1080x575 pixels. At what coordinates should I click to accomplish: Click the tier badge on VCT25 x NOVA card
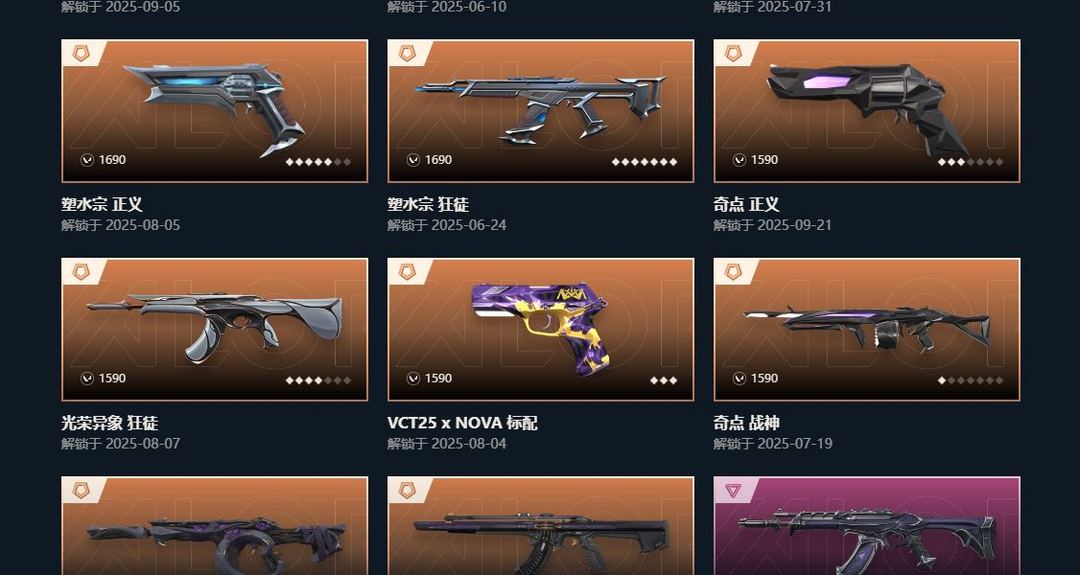407,271
